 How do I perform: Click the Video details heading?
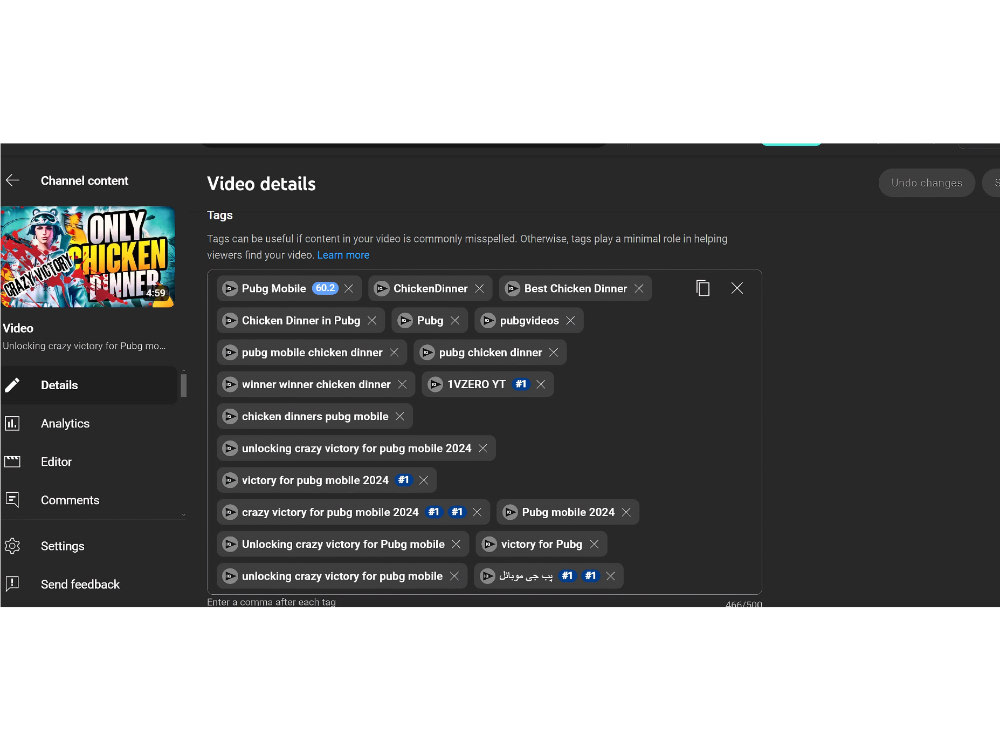click(x=261, y=184)
